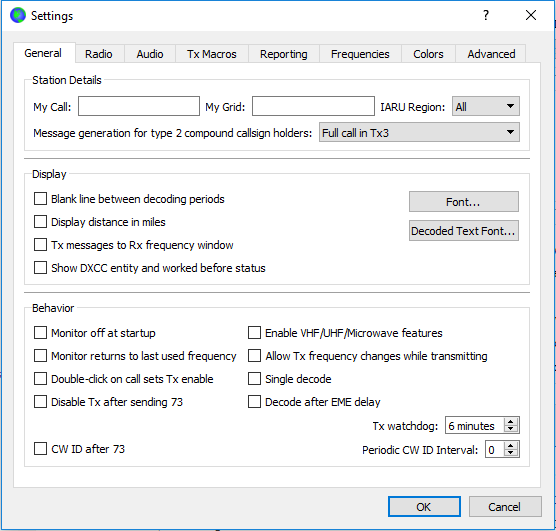The width and height of the screenshot is (556, 531).
Task: Tick the CW ID after 73 checkbox
Action: click(x=40, y=449)
